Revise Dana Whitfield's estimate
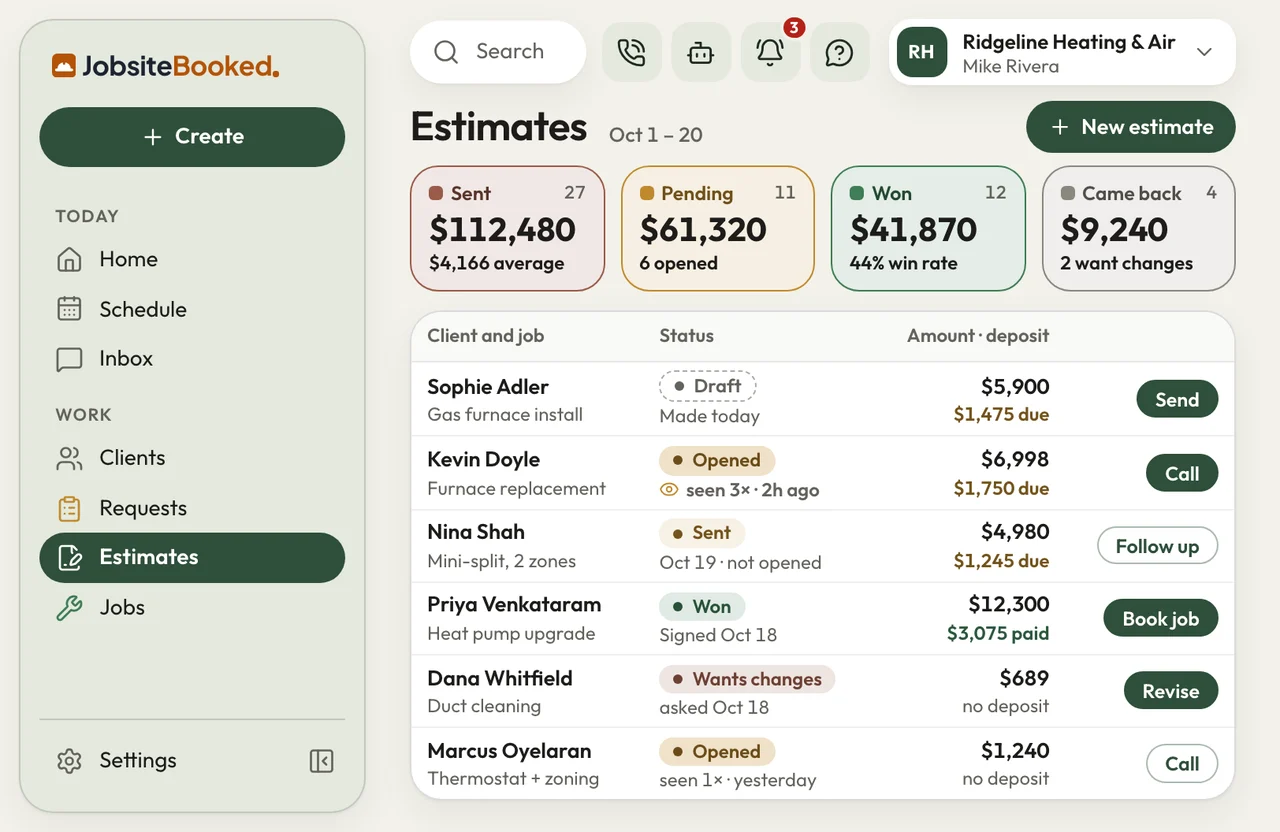1280x832 pixels. [1171, 691]
